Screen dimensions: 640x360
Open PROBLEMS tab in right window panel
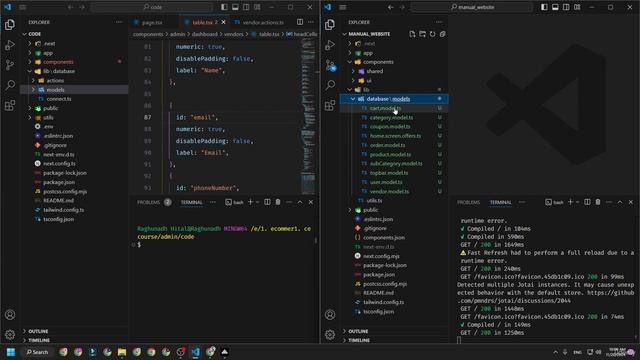click(x=469, y=202)
